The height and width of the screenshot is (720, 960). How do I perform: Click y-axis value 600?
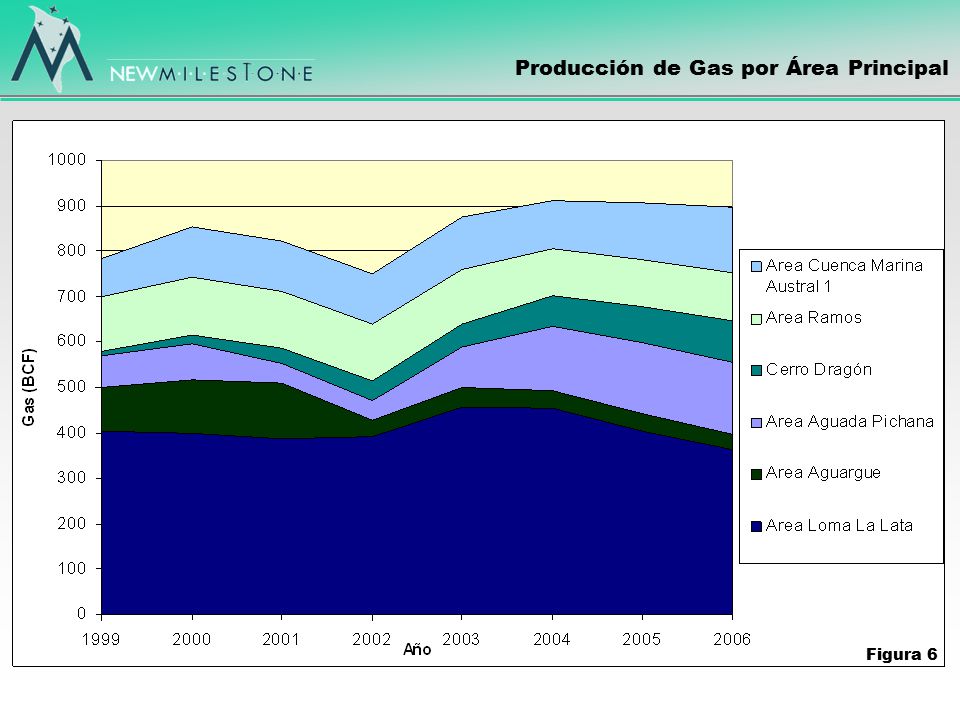coord(72,342)
